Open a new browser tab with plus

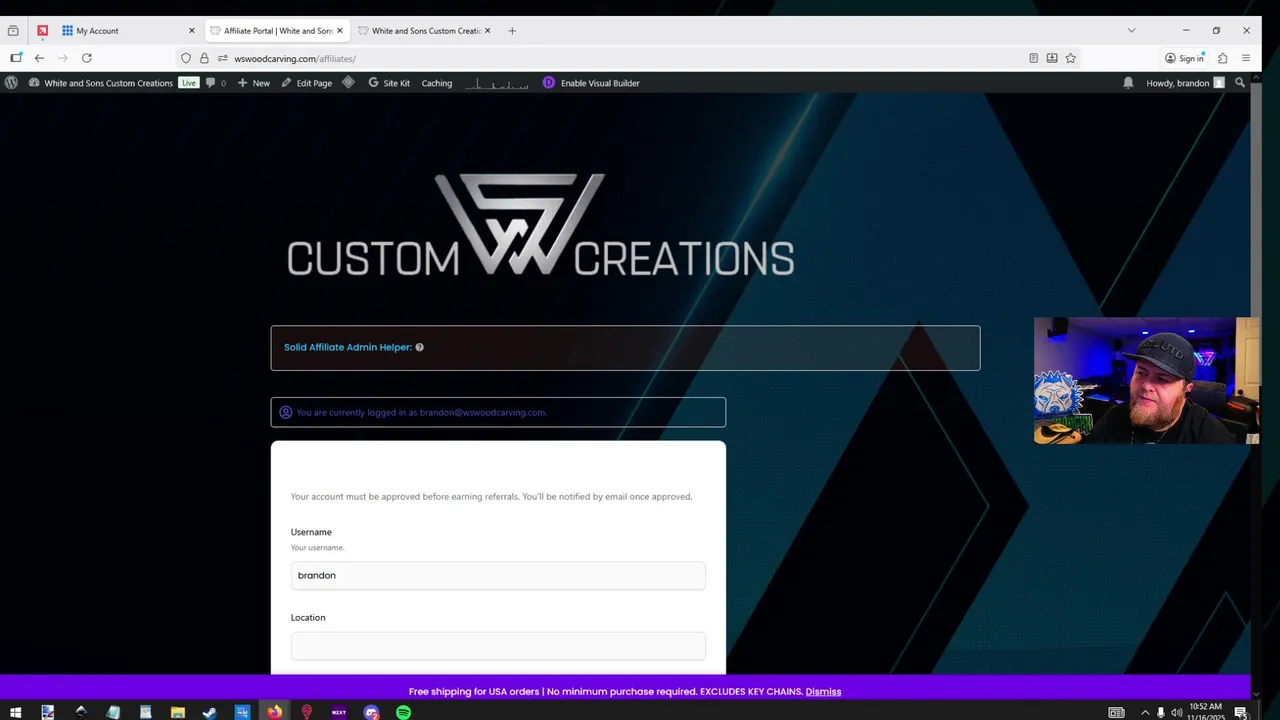pos(512,30)
